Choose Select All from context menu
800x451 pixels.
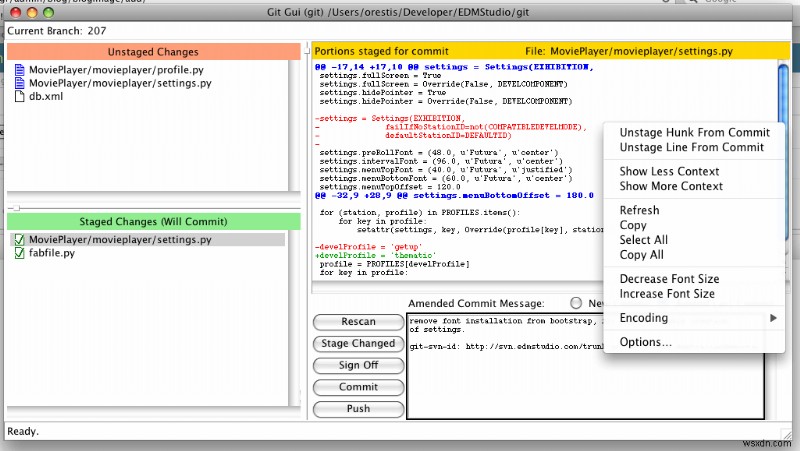coord(643,240)
